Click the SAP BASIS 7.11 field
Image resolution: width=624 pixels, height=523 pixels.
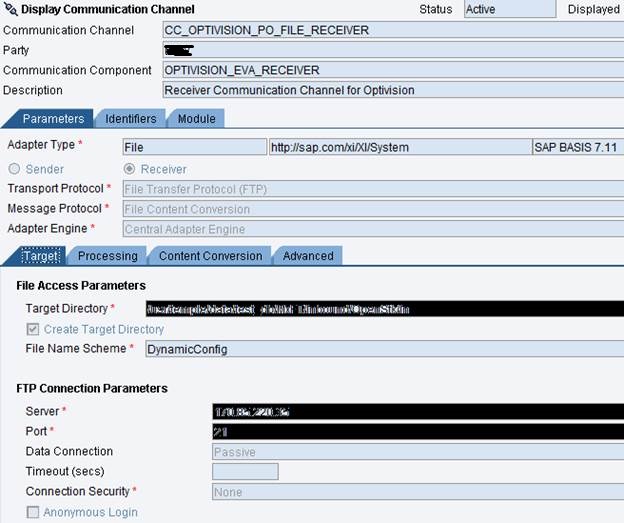(578, 147)
